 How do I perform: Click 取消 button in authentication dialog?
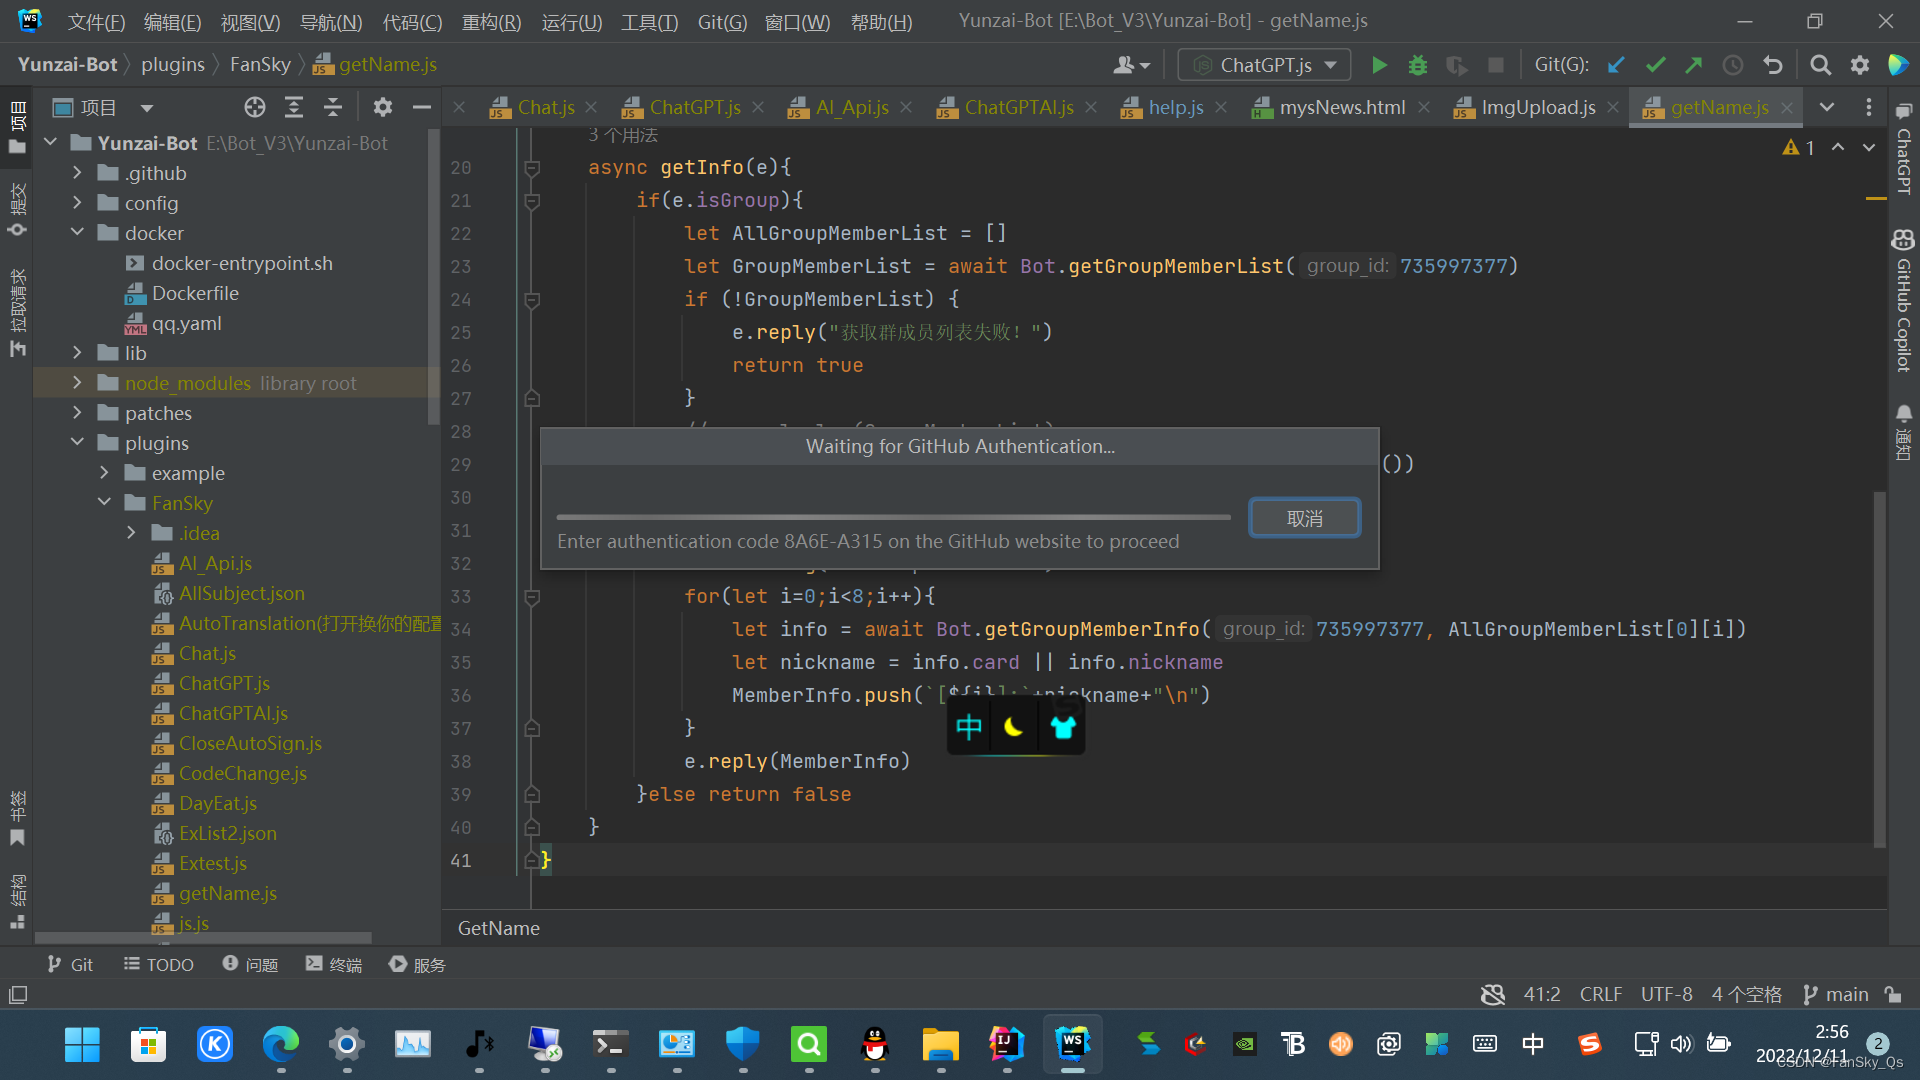(1304, 518)
